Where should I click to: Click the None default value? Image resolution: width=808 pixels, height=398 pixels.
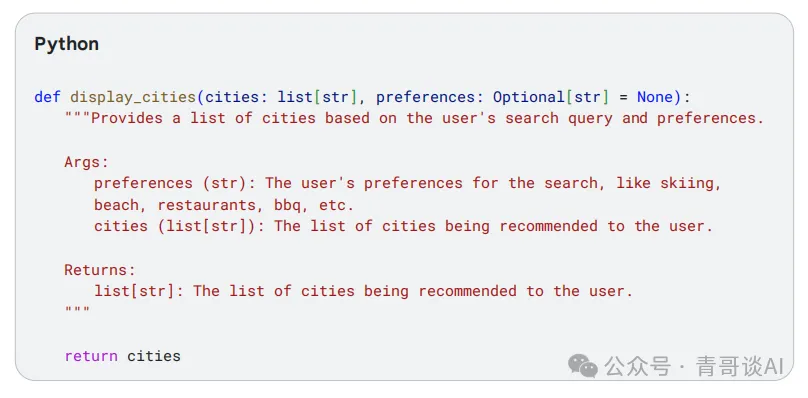[x=655, y=97]
